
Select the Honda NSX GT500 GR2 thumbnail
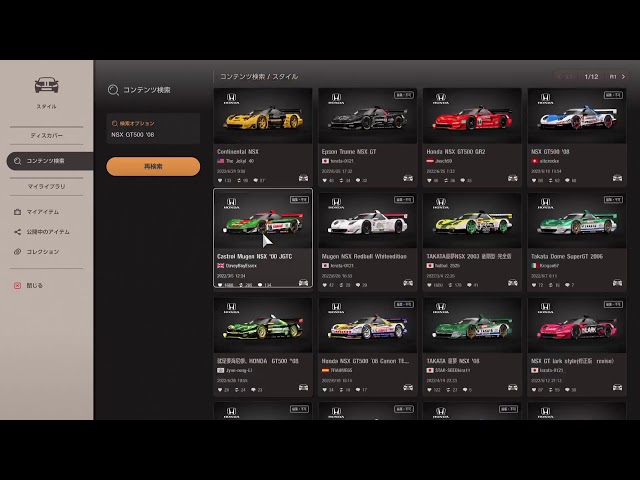[x=472, y=116]
